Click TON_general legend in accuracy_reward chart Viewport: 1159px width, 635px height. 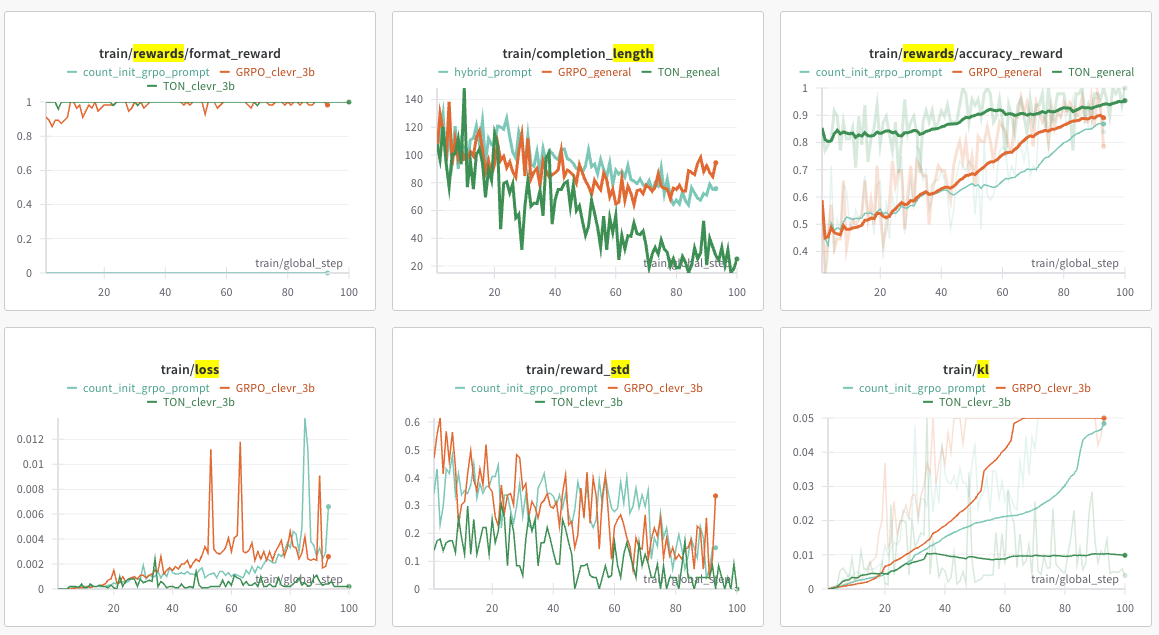coord(1092,72)
